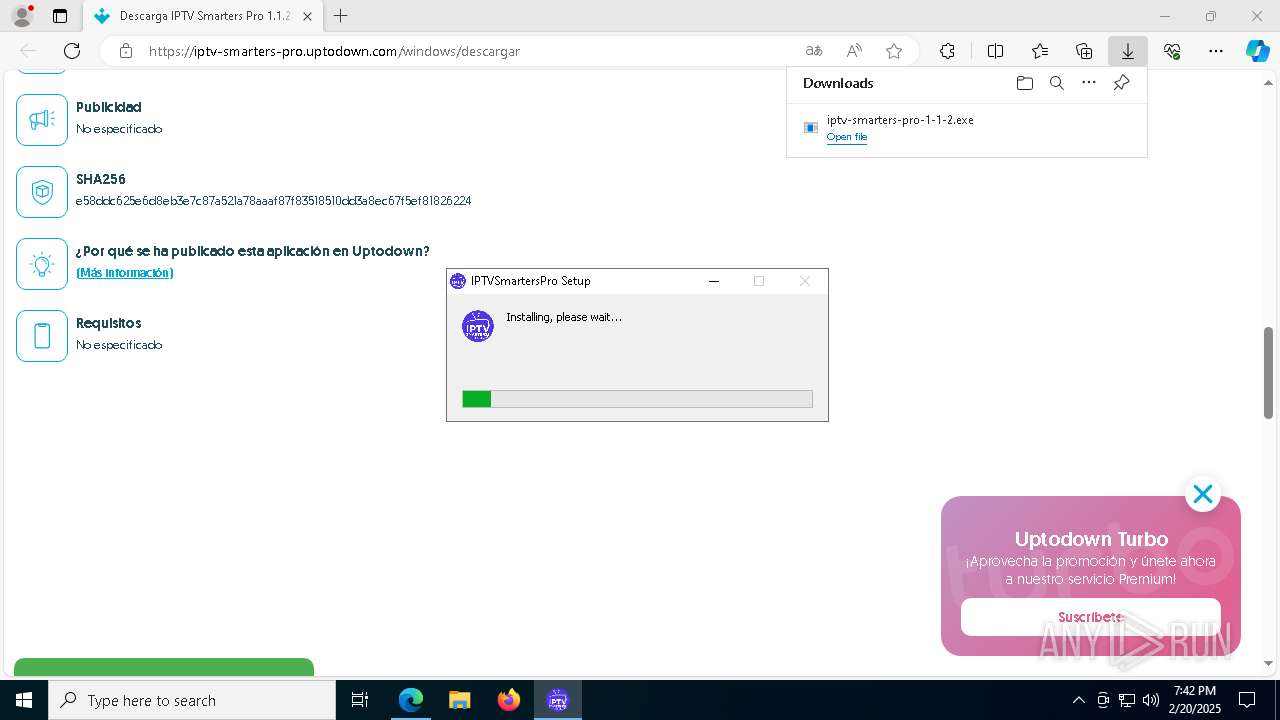Select iptv-smarters-pro-1-1-2.exe download entry

tap(966, 128)
